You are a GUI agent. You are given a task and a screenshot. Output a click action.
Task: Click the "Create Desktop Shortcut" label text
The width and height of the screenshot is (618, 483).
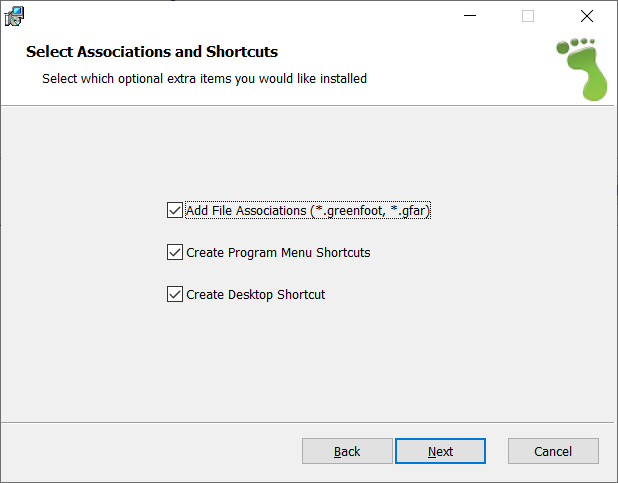pyautogui.click(x=255, y=295)
